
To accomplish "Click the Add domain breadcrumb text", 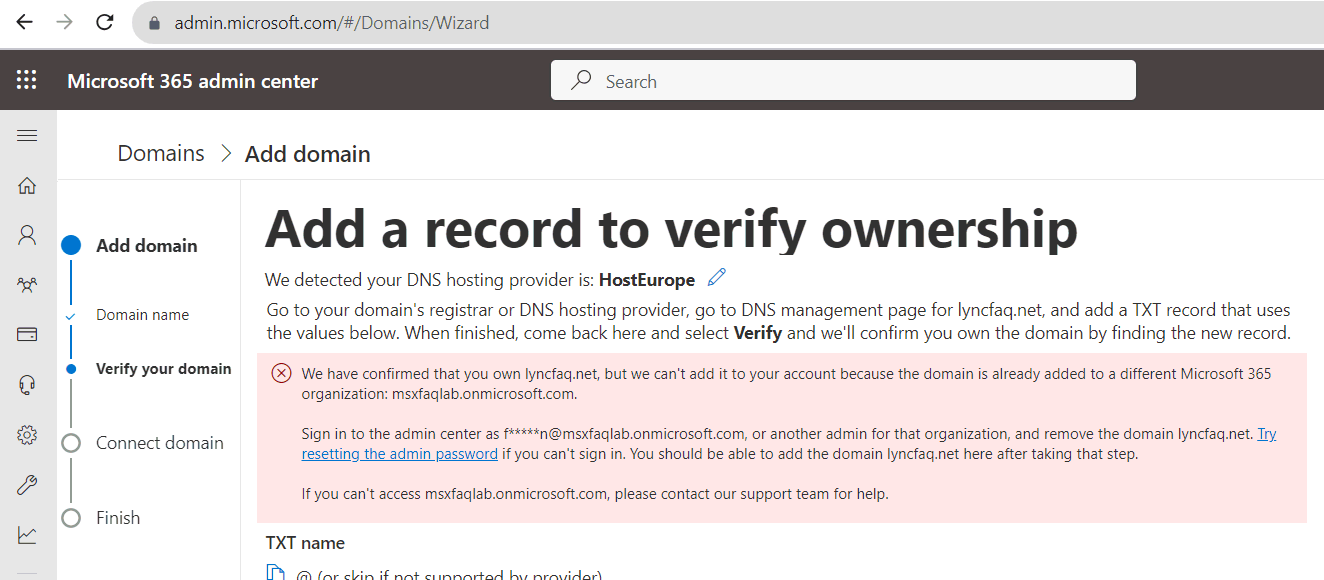I will point(308,154).
